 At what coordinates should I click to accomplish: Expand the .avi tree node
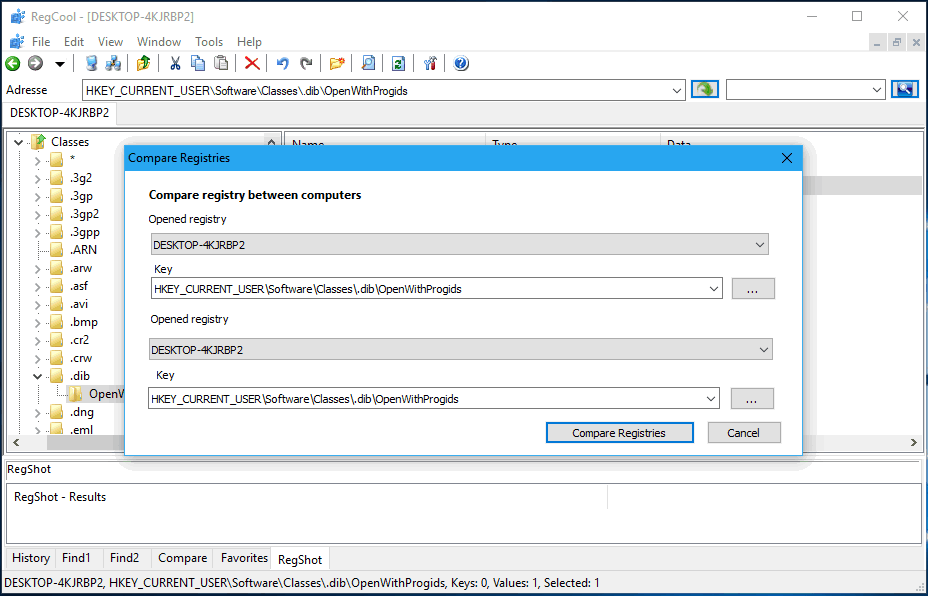click(x=37, y=304)
